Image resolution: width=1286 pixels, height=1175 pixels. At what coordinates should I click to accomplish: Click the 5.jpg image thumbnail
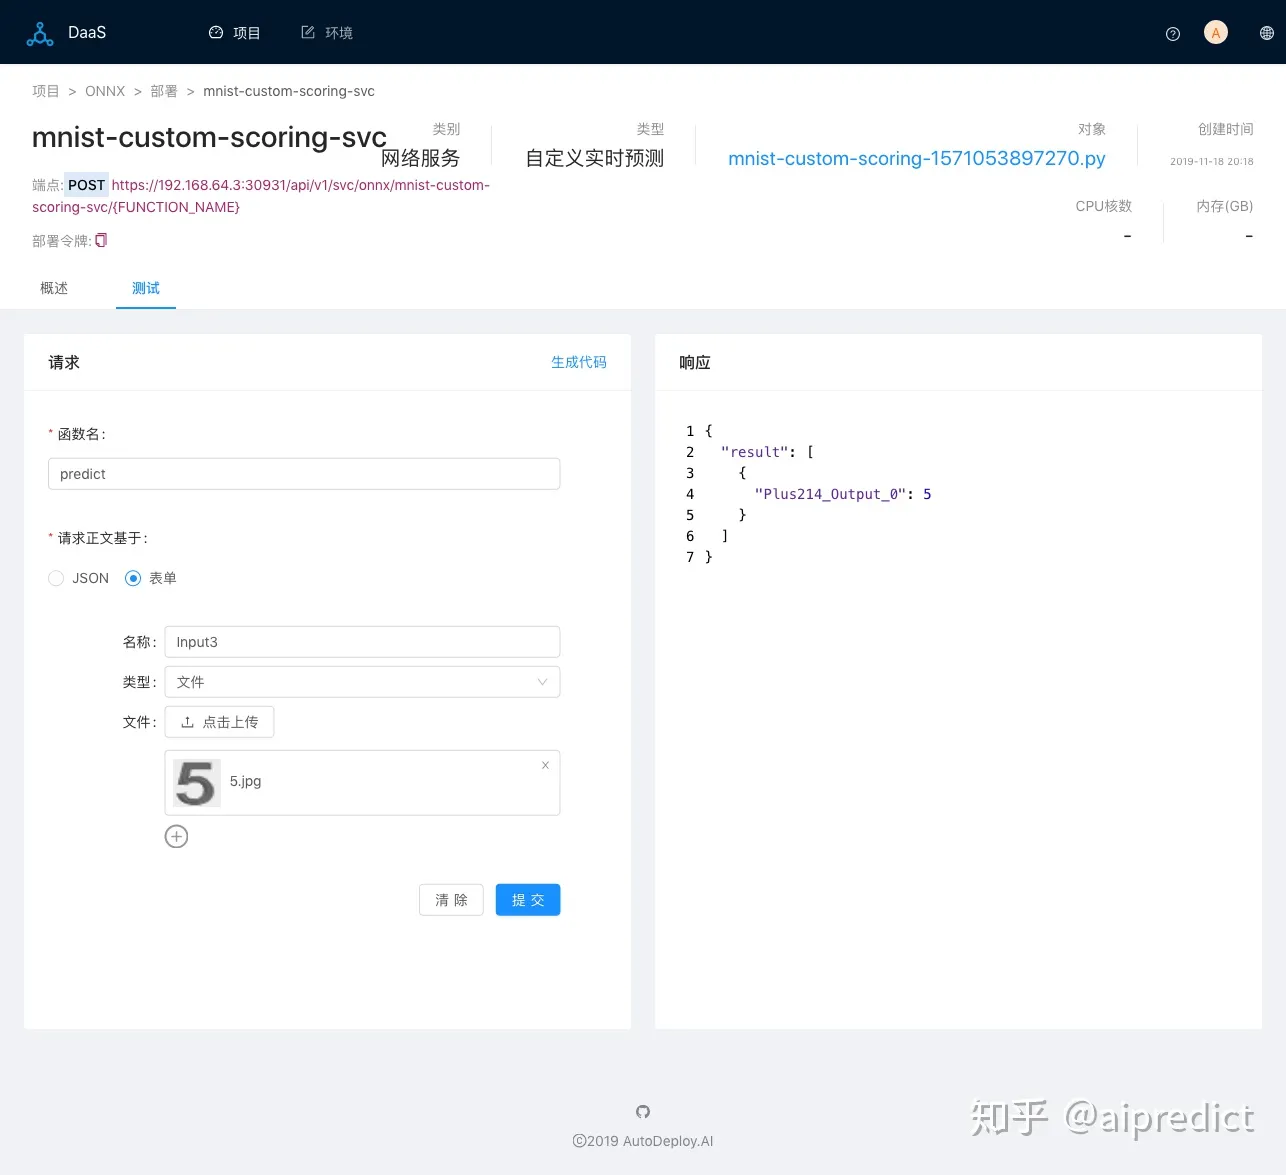pyautogui.click(x=196, y=782)
